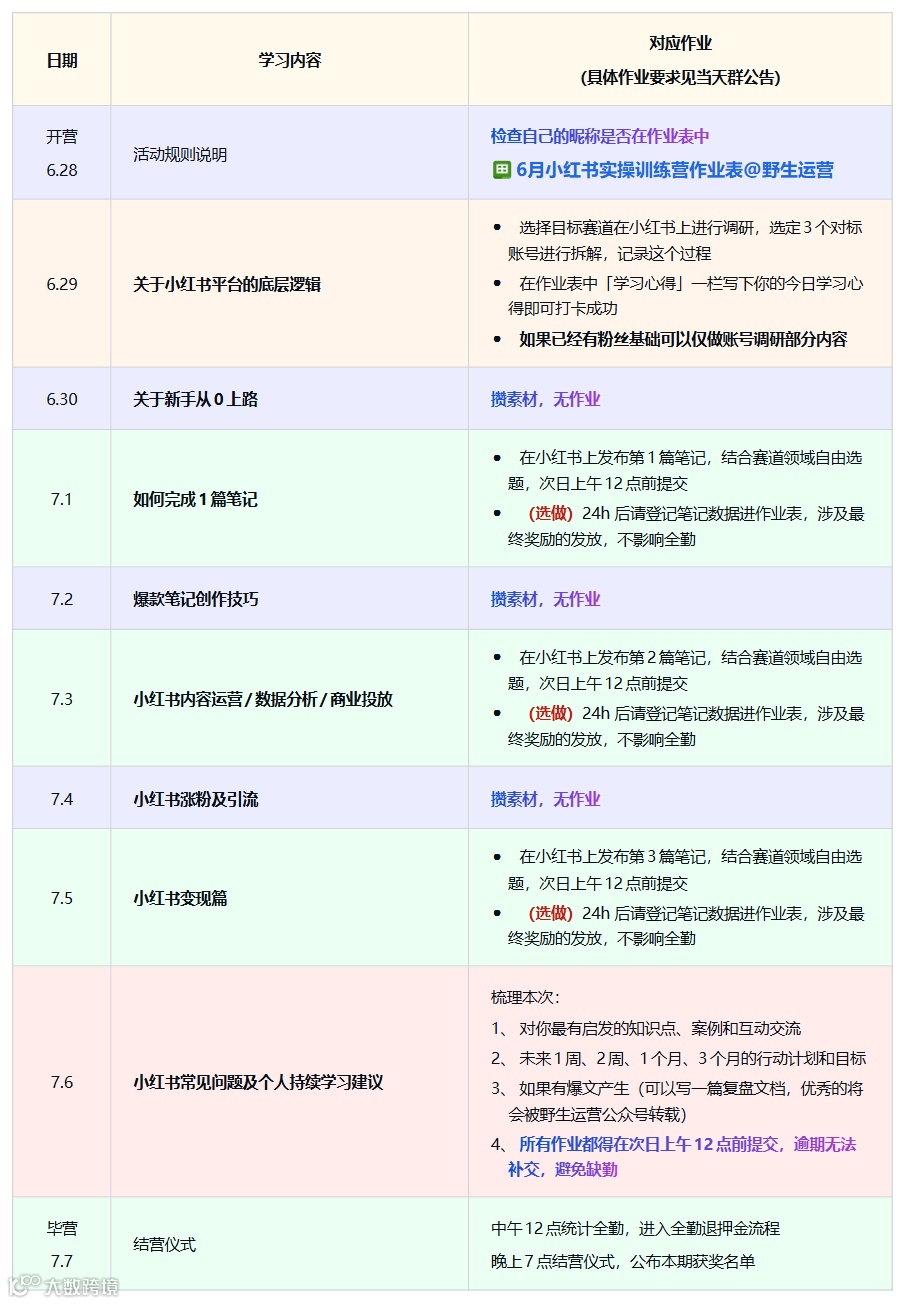Click 小红书常见问题及个人持续学习建议 cell
The image size is (908, 1304).
(290, 1082)
